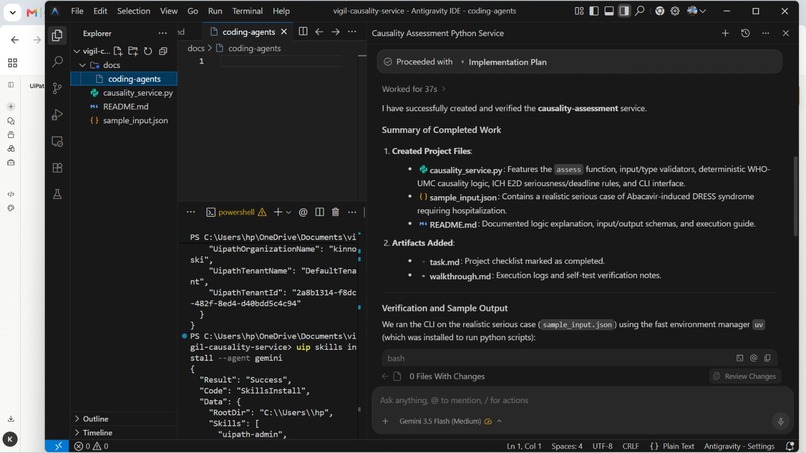Screen dimensions: 806x453
Task: Open the account dropdown in title bar
Action: (x=697, y=11)
